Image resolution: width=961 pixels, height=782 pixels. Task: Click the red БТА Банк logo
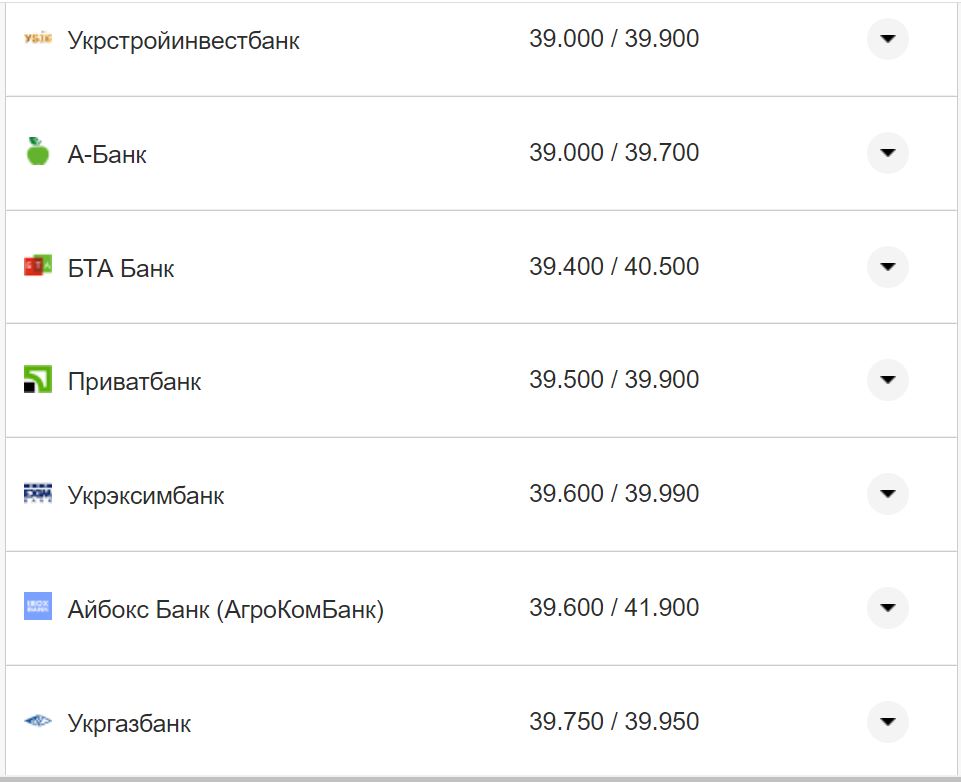36,267
